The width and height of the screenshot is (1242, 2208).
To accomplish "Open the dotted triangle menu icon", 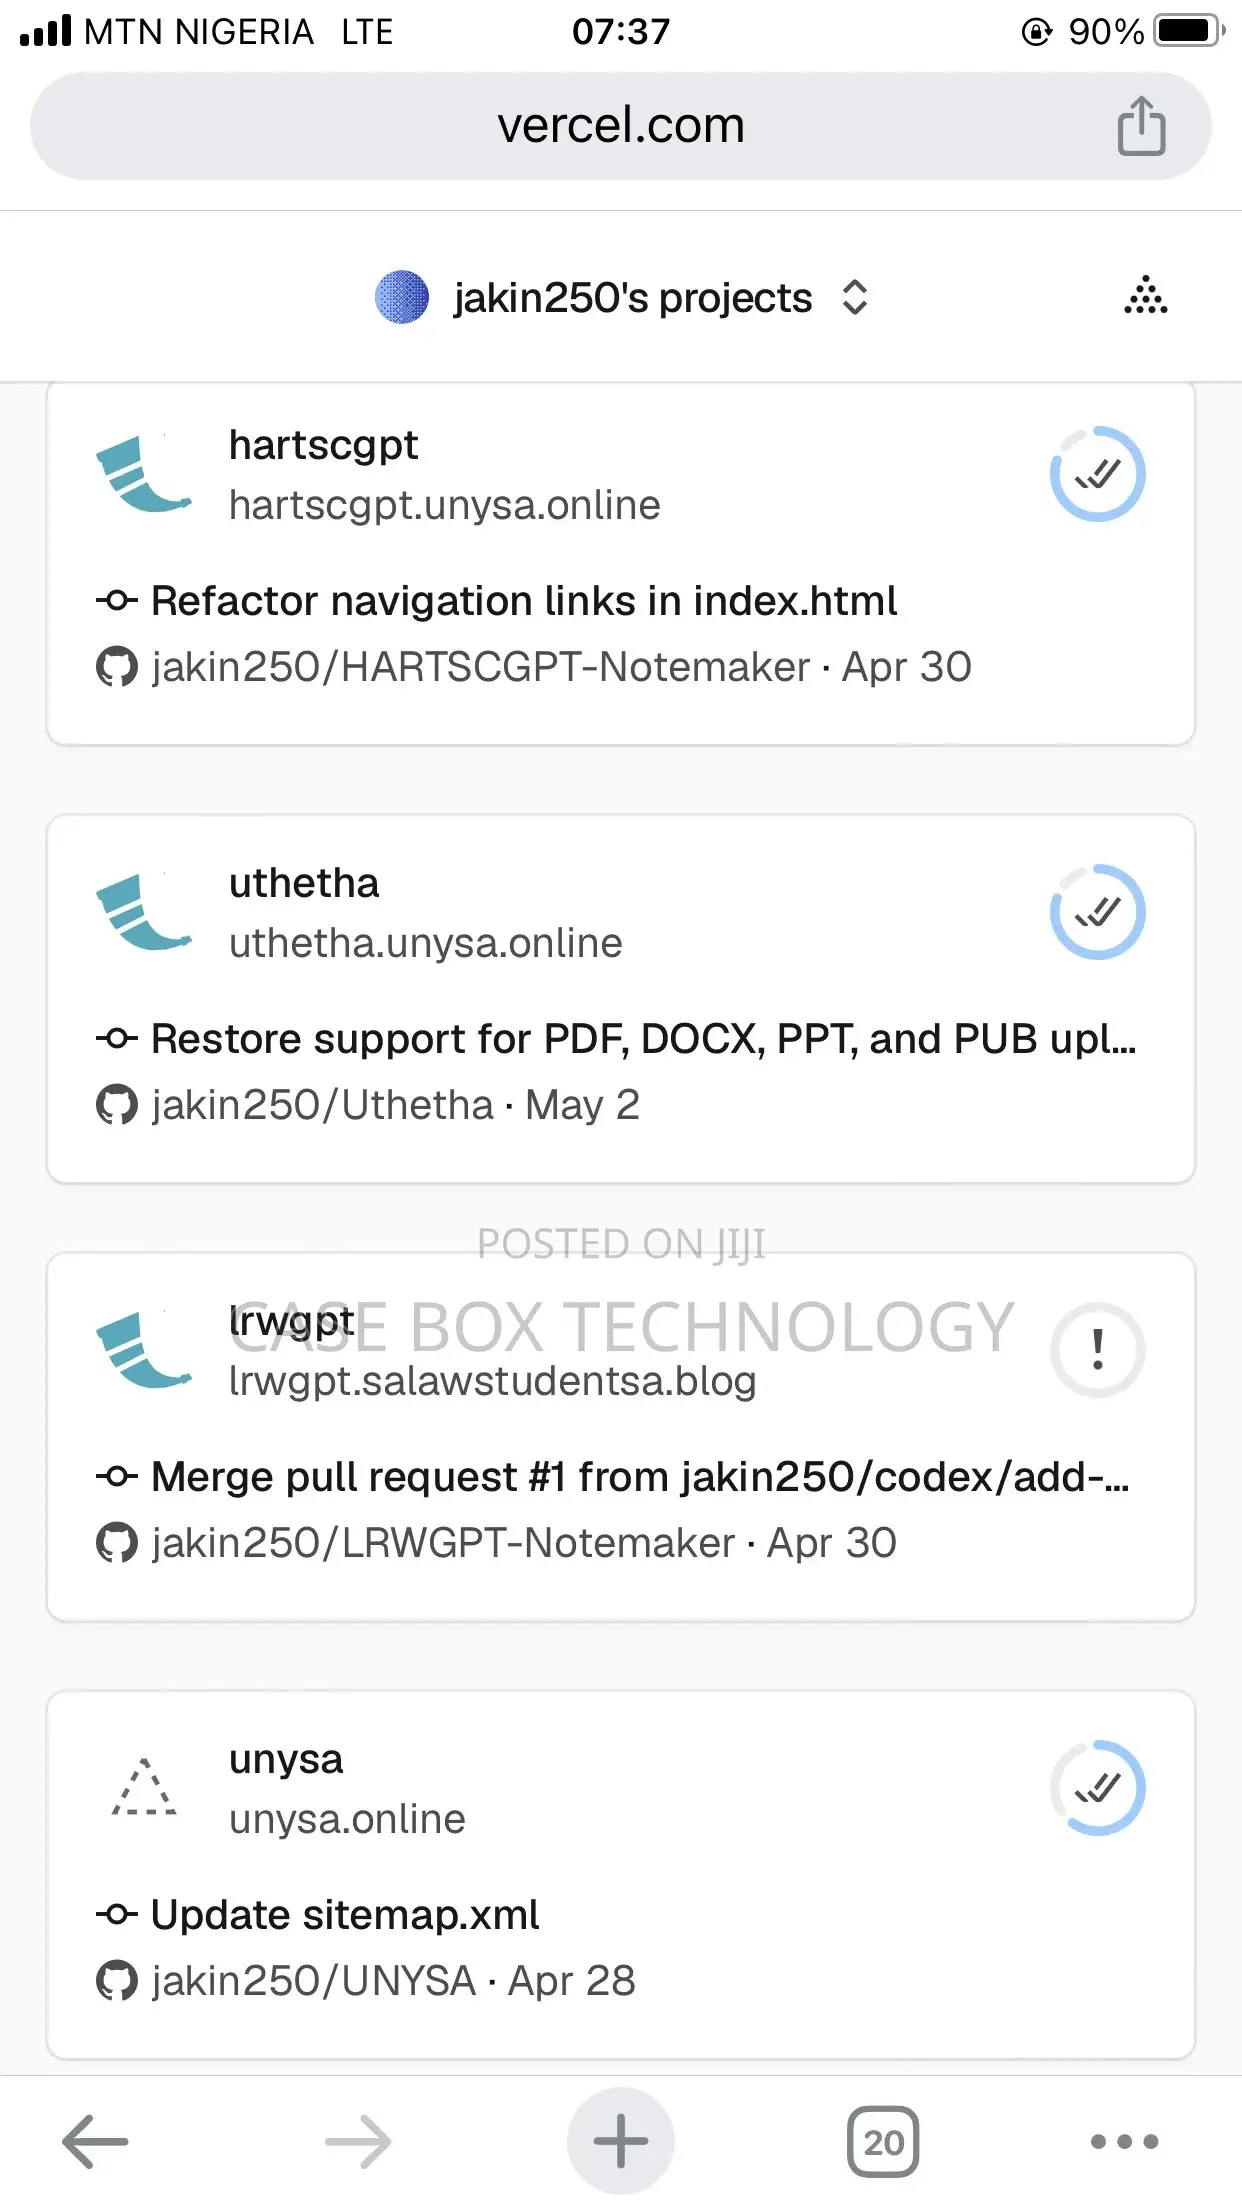I will tap(1146, 295).
